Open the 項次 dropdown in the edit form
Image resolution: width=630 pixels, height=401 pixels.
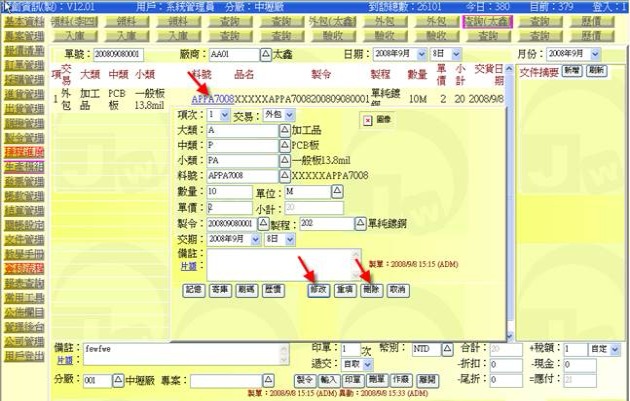coord(219,115)
